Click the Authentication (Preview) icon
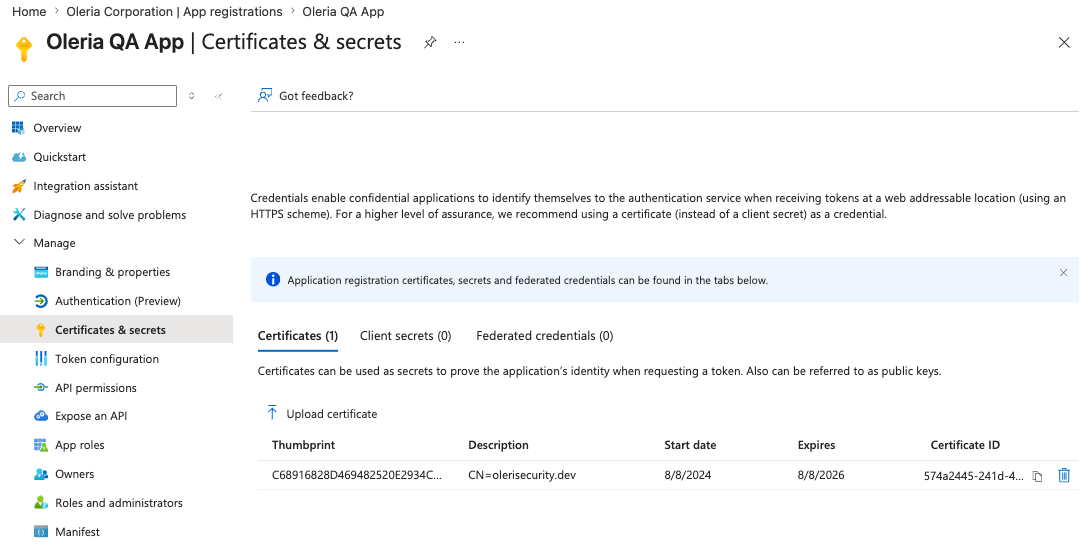This screenshot has height=545, width=1082. (x=41, y=301)
